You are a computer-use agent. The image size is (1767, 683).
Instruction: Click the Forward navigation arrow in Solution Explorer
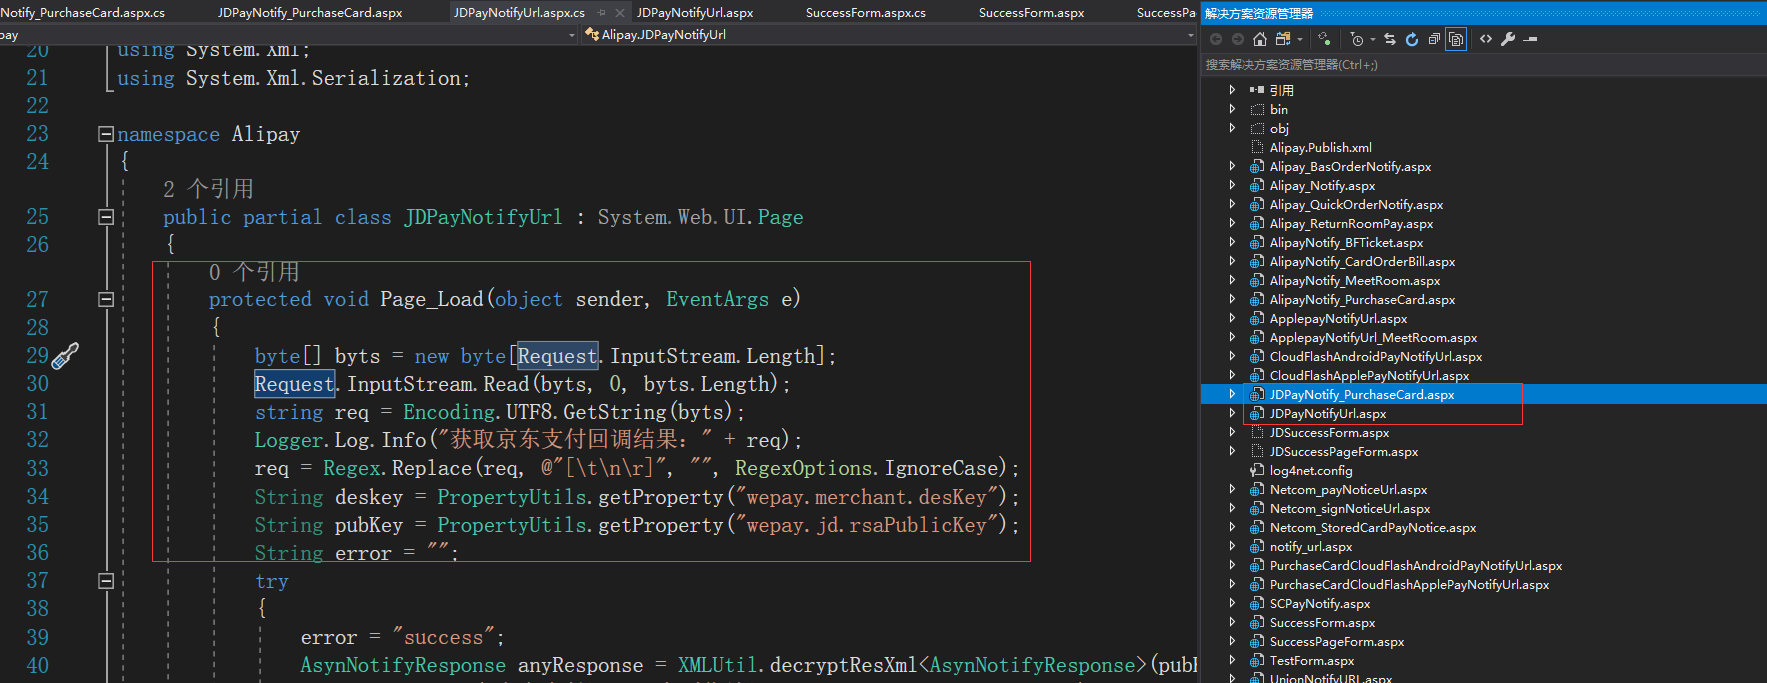[x=1238, y=39]
